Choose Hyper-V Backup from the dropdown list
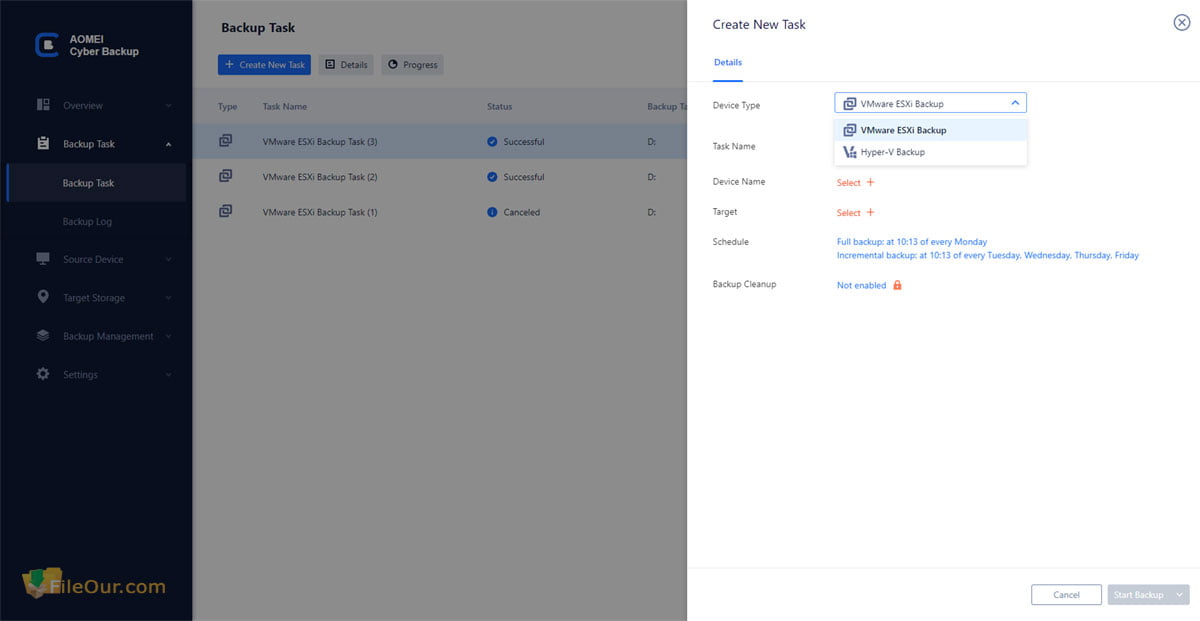Screen dimensions: 1200x621 930,152
